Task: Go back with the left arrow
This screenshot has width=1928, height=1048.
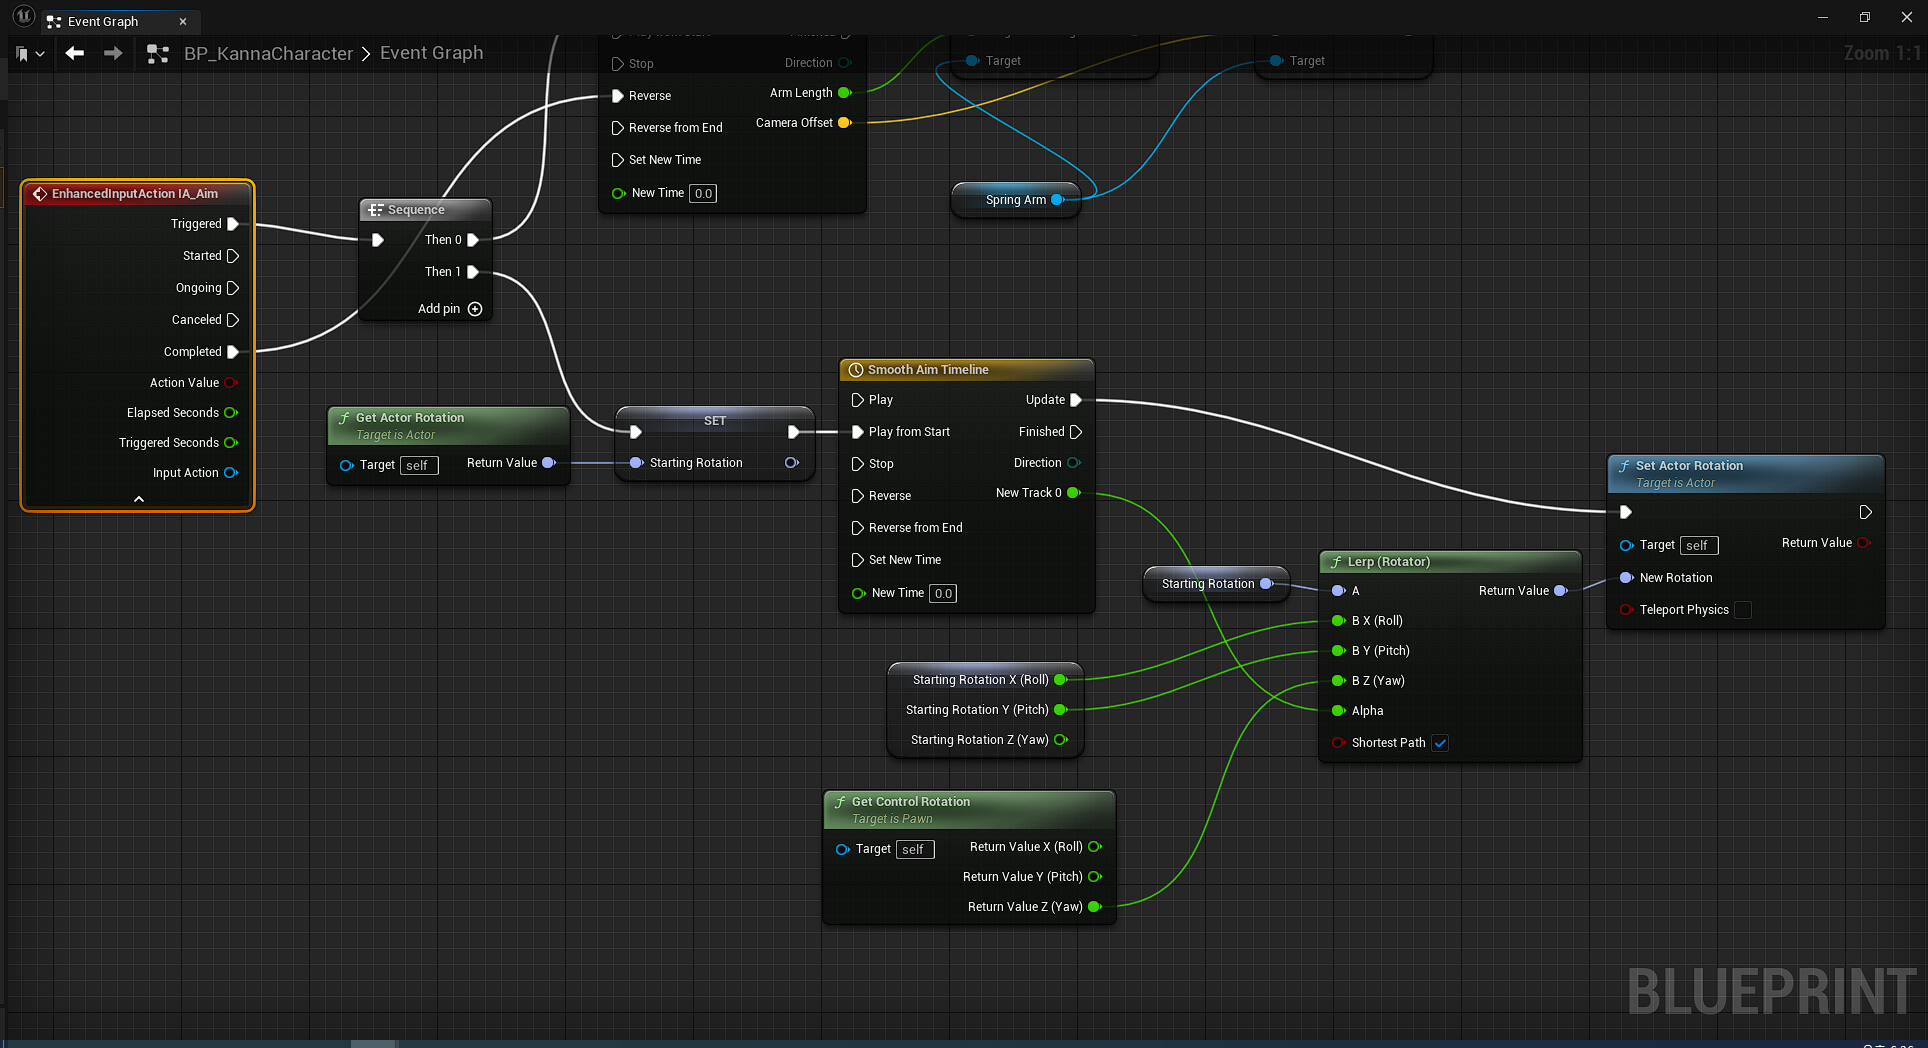Action: (x=74, y=53)
